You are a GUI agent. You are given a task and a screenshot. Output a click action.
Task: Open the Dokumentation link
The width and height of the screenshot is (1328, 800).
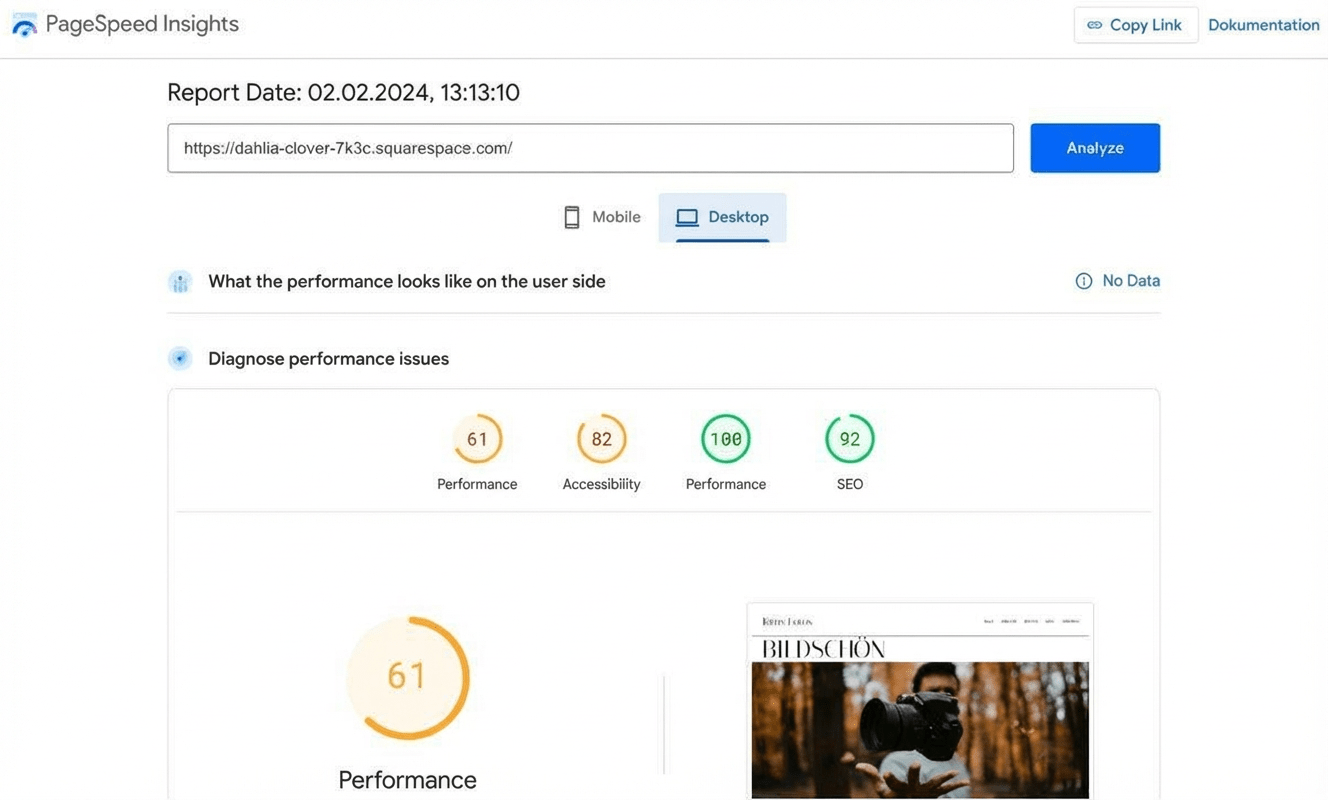pos(1263,25)
